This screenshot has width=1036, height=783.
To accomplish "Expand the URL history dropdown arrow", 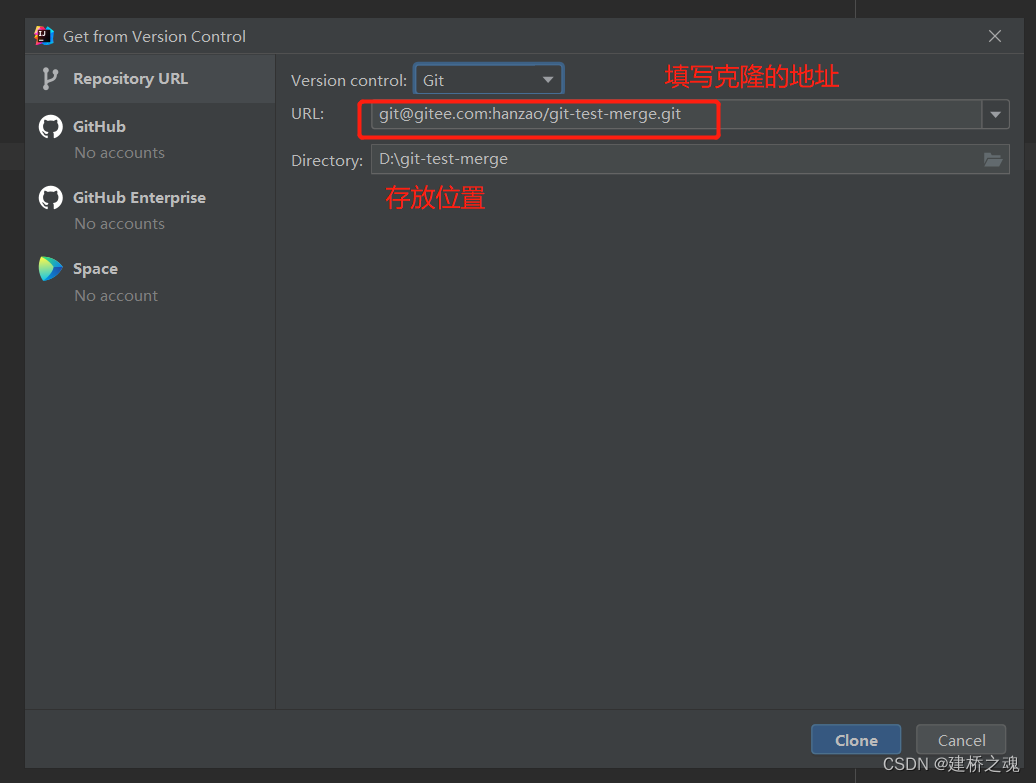I will point(995,114).
